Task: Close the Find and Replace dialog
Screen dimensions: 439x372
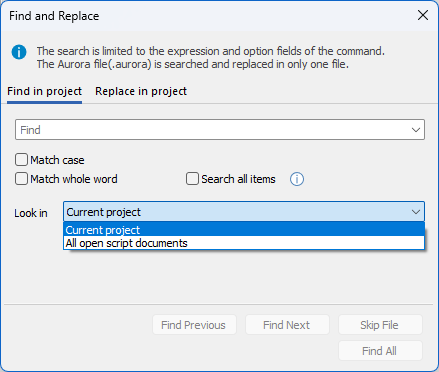Action: click(x=423, y=15)
